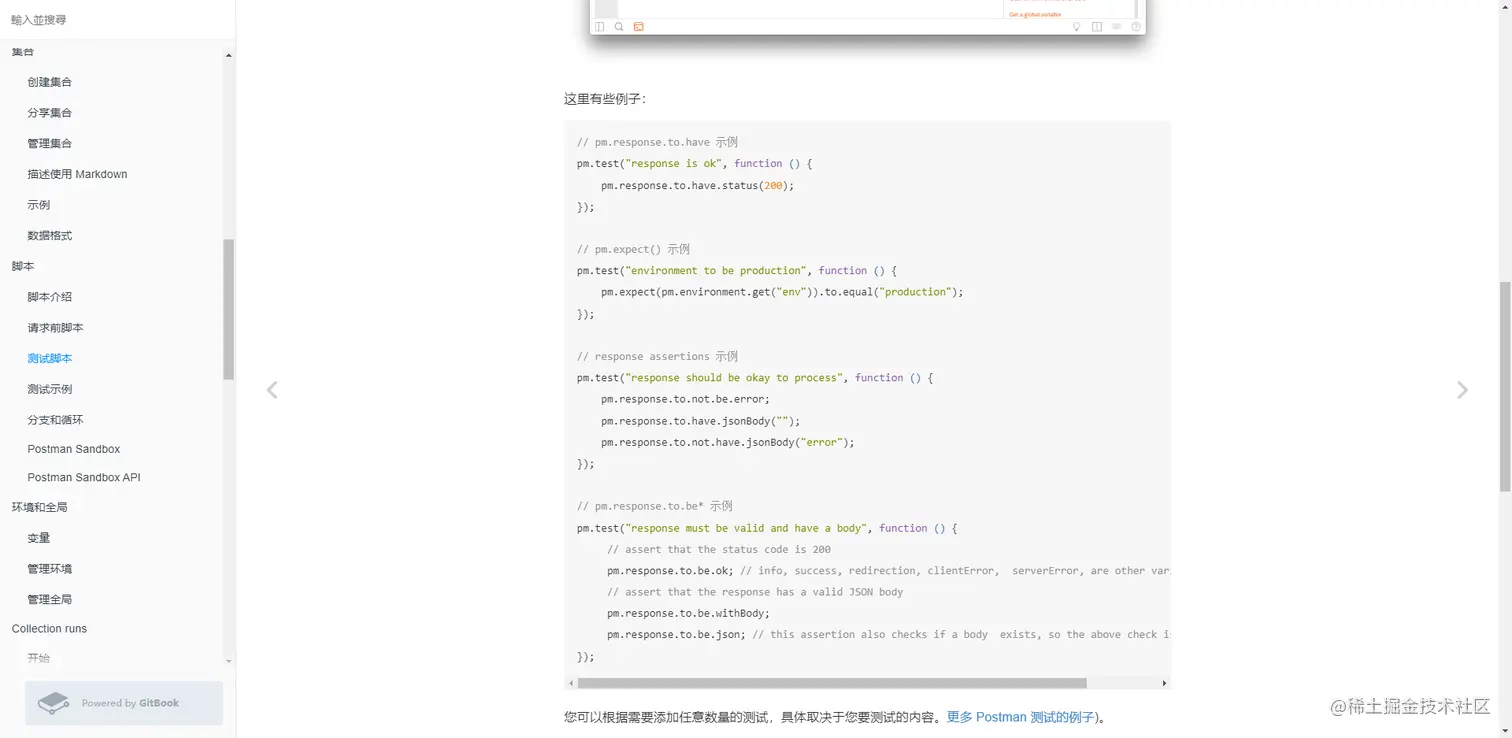
Task: Open the 管理集合 page
Action: 50,143
